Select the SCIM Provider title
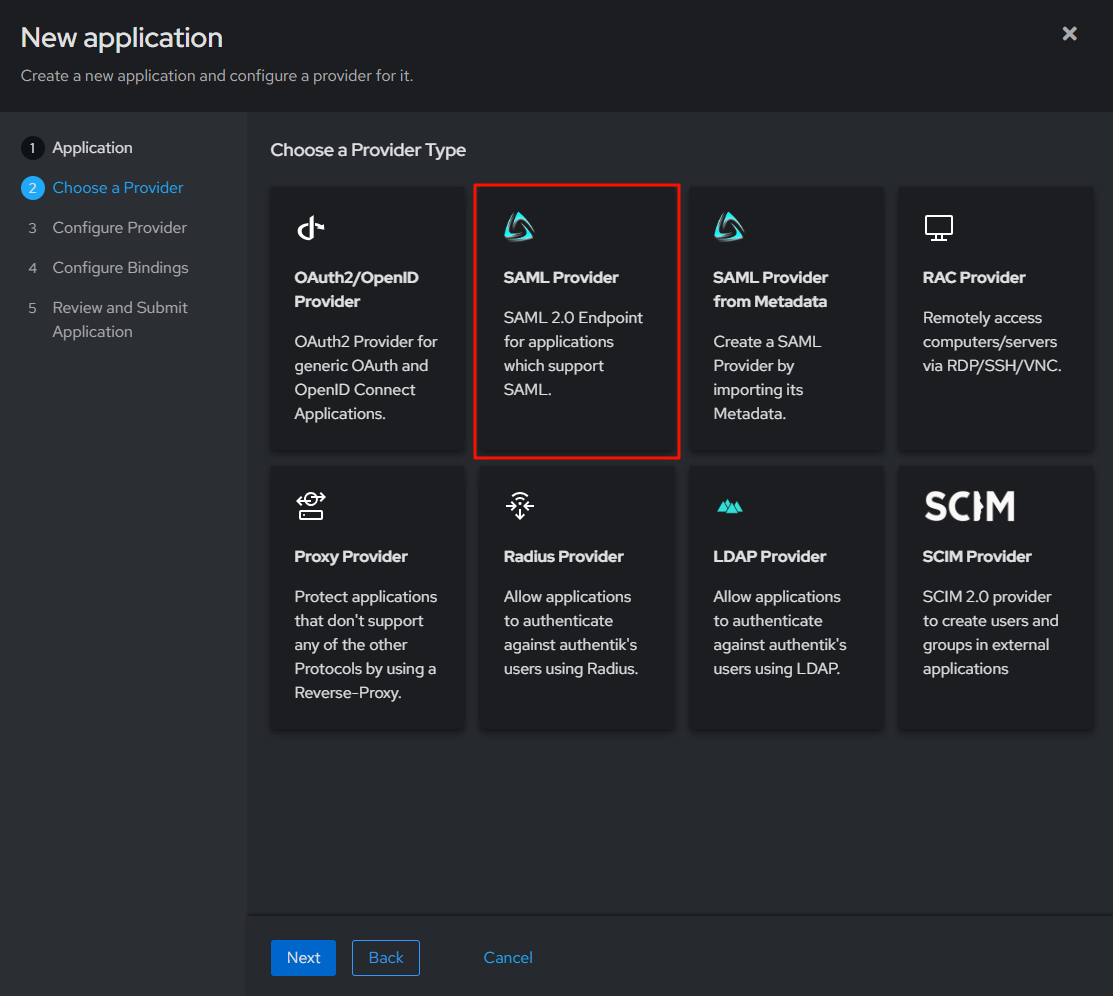 point(977,557)
